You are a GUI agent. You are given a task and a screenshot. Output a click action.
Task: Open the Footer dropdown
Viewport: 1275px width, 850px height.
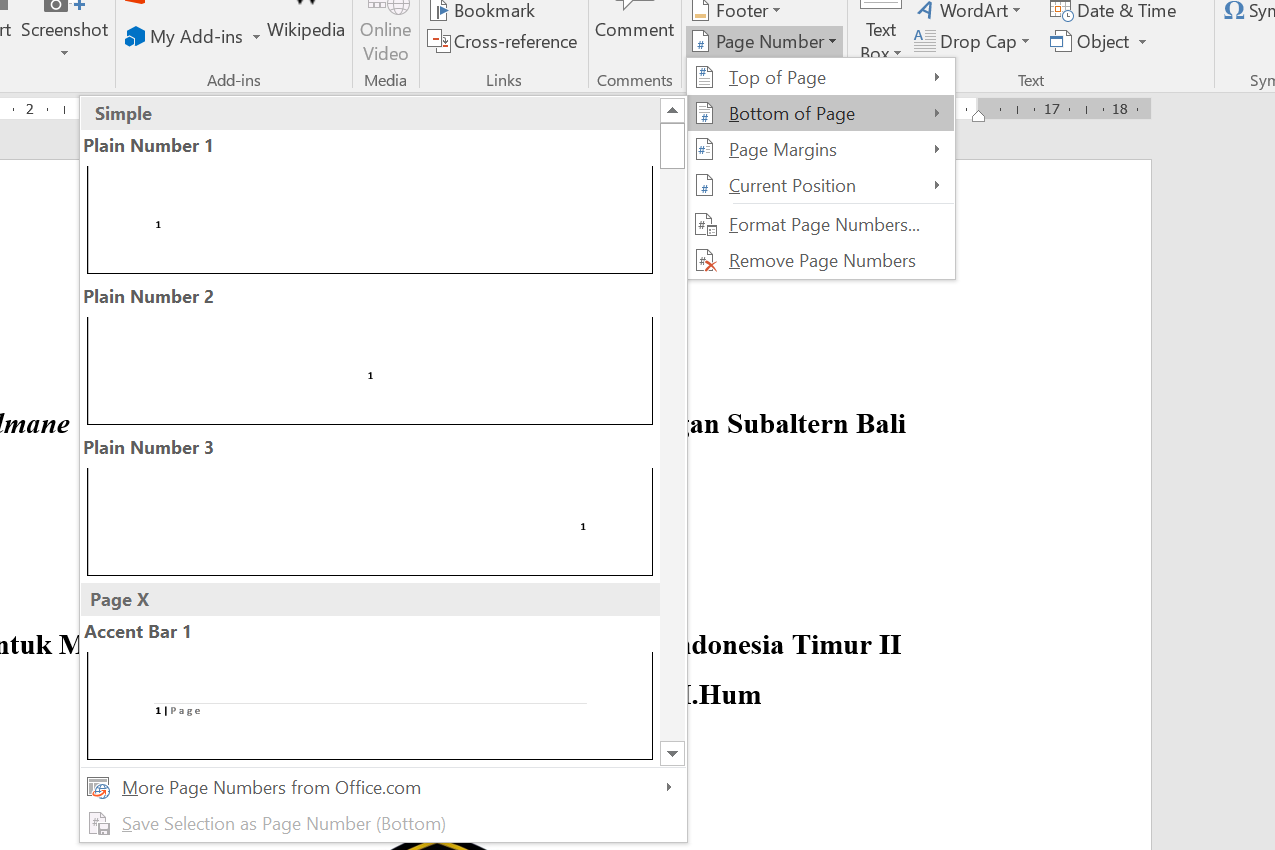pos(735,11)
